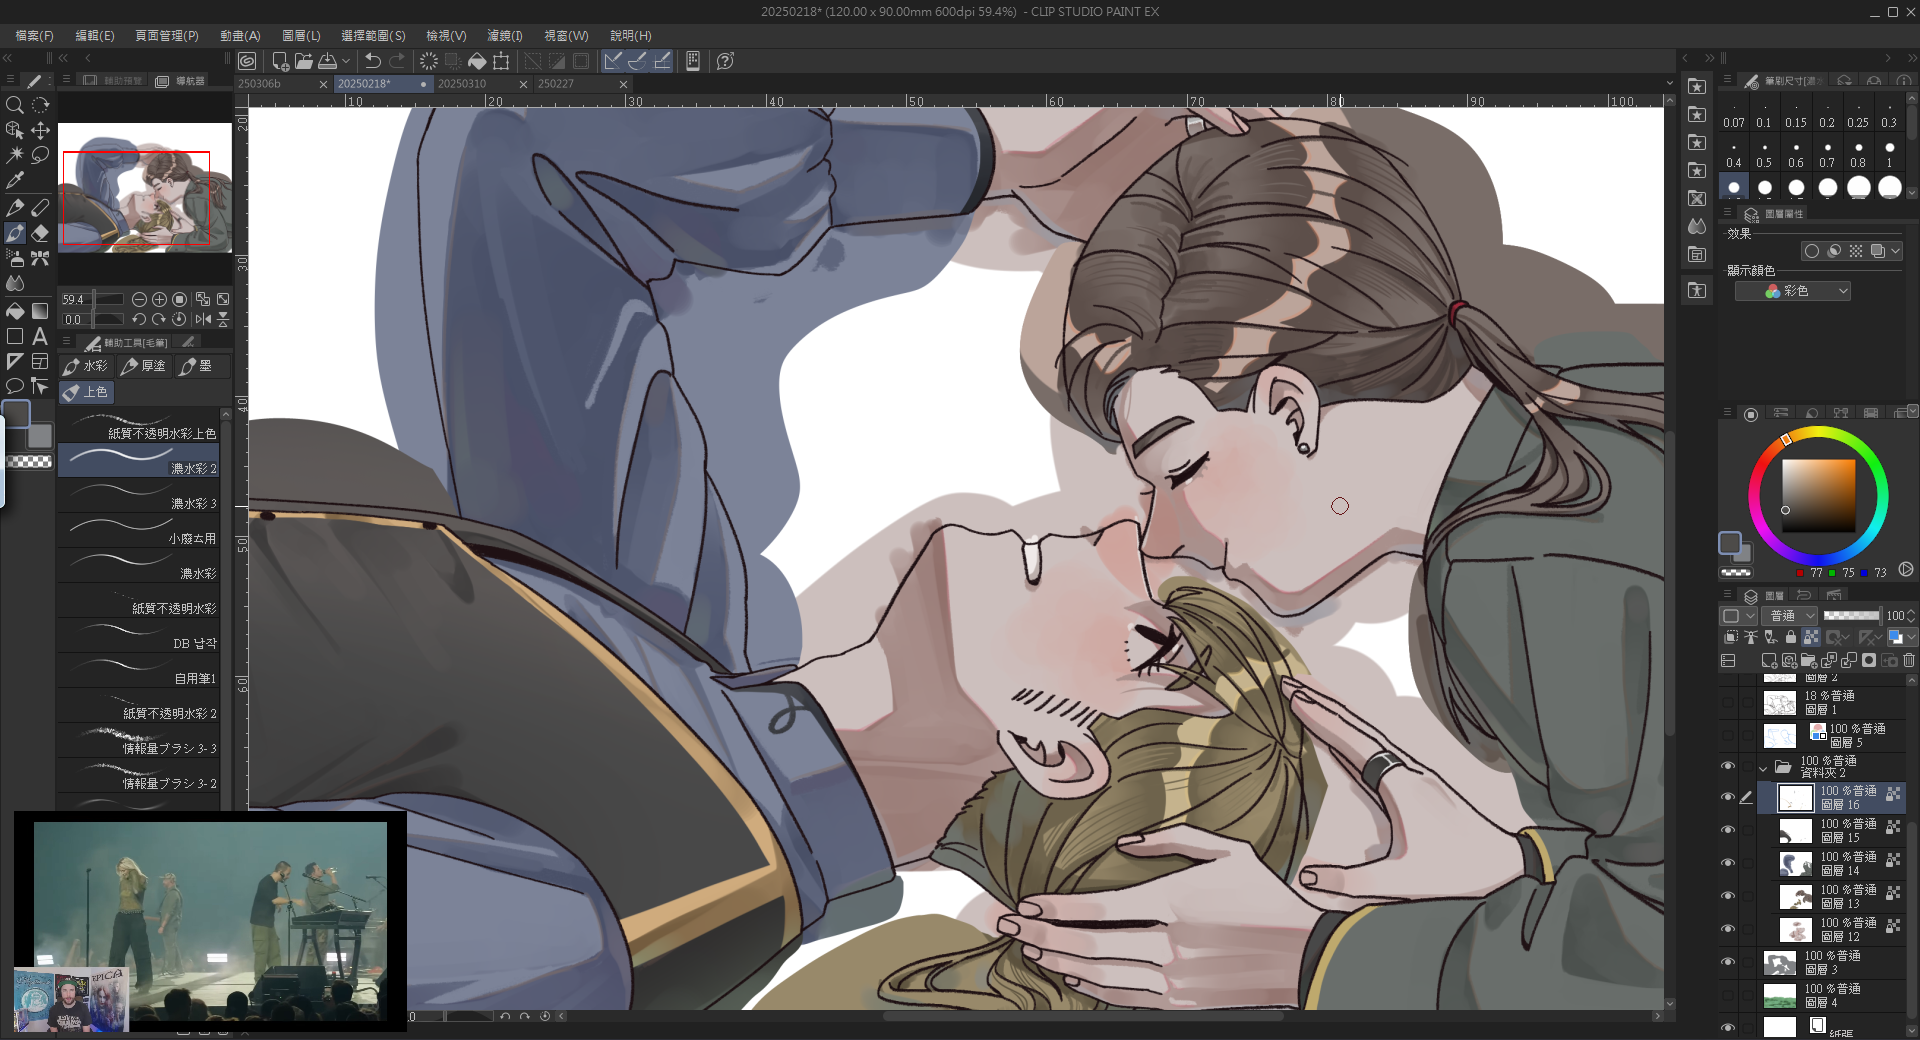Click layer opacity slider

click(1851, 616)
